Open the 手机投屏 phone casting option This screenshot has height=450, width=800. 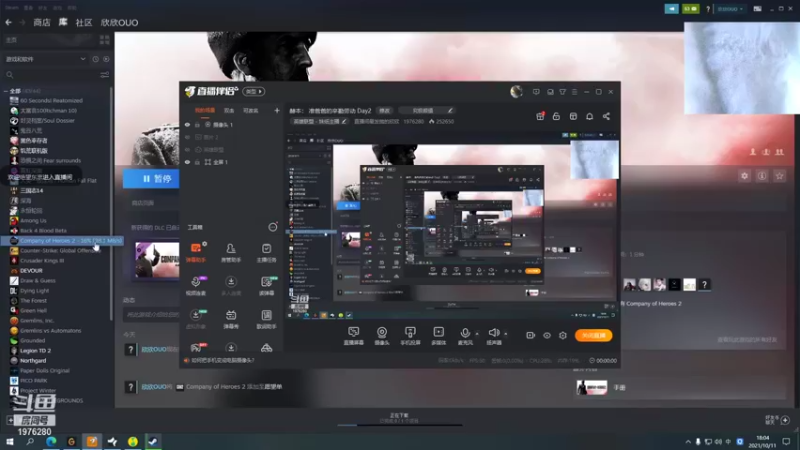click(x=410, y=336)
